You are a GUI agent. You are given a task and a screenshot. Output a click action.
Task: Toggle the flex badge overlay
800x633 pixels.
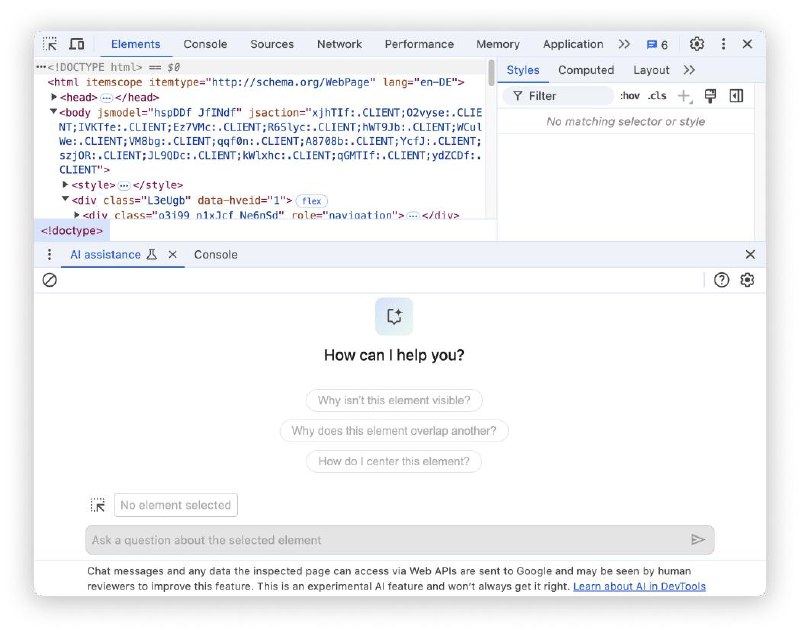[x=312, y=201]
